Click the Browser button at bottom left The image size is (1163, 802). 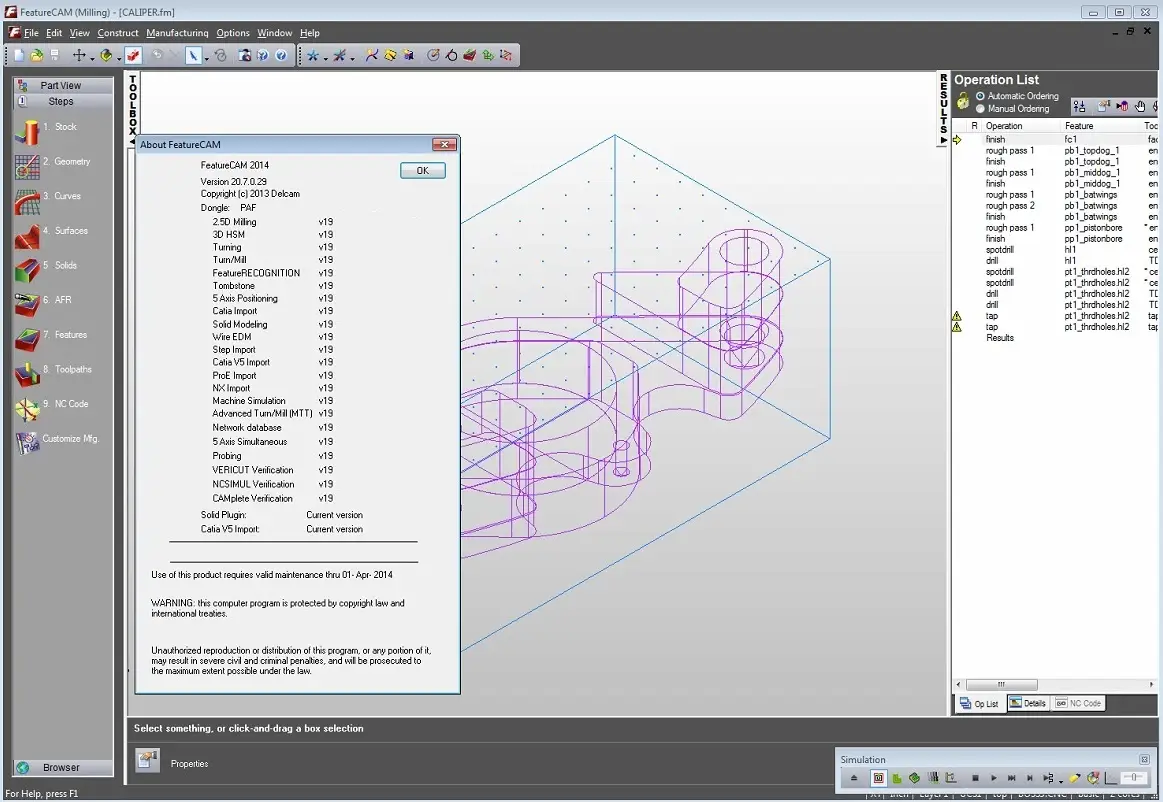[x=63, y=768]
